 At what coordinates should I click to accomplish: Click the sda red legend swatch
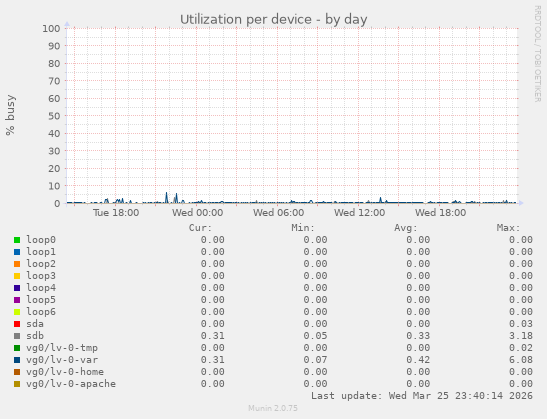(x=17, y=324)
